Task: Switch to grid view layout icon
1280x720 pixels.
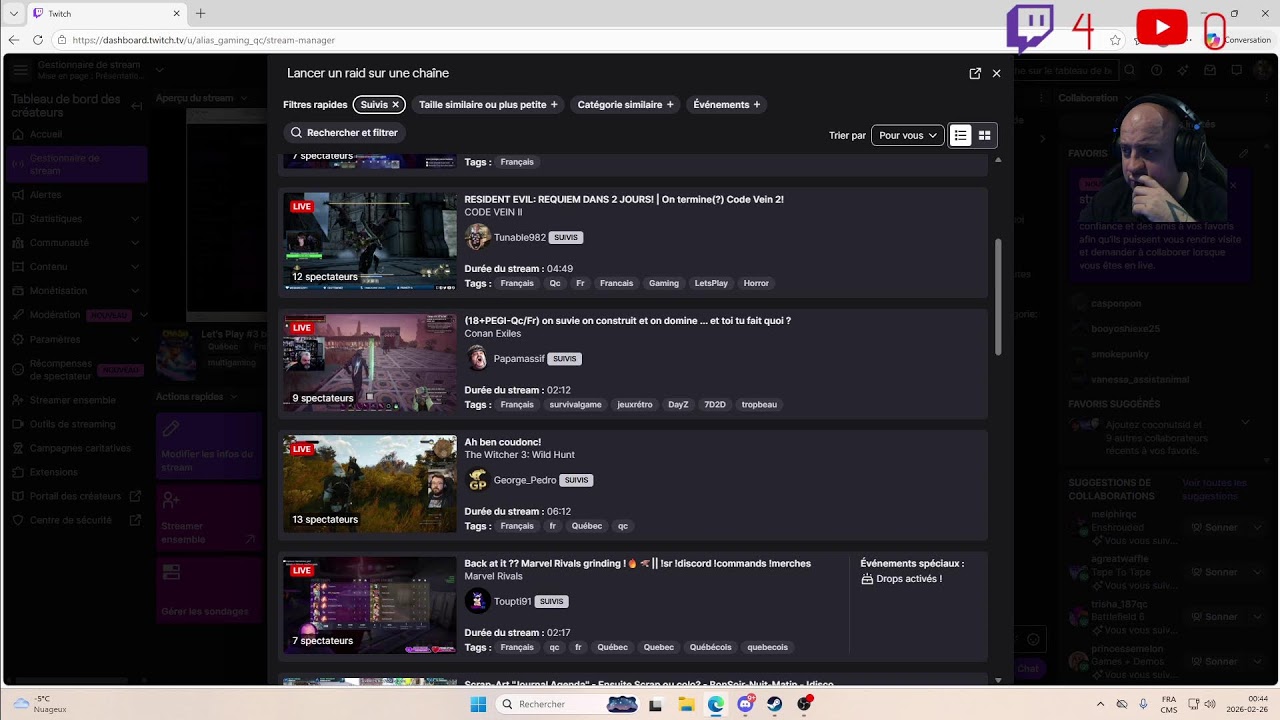Action: tap(984, 135)
